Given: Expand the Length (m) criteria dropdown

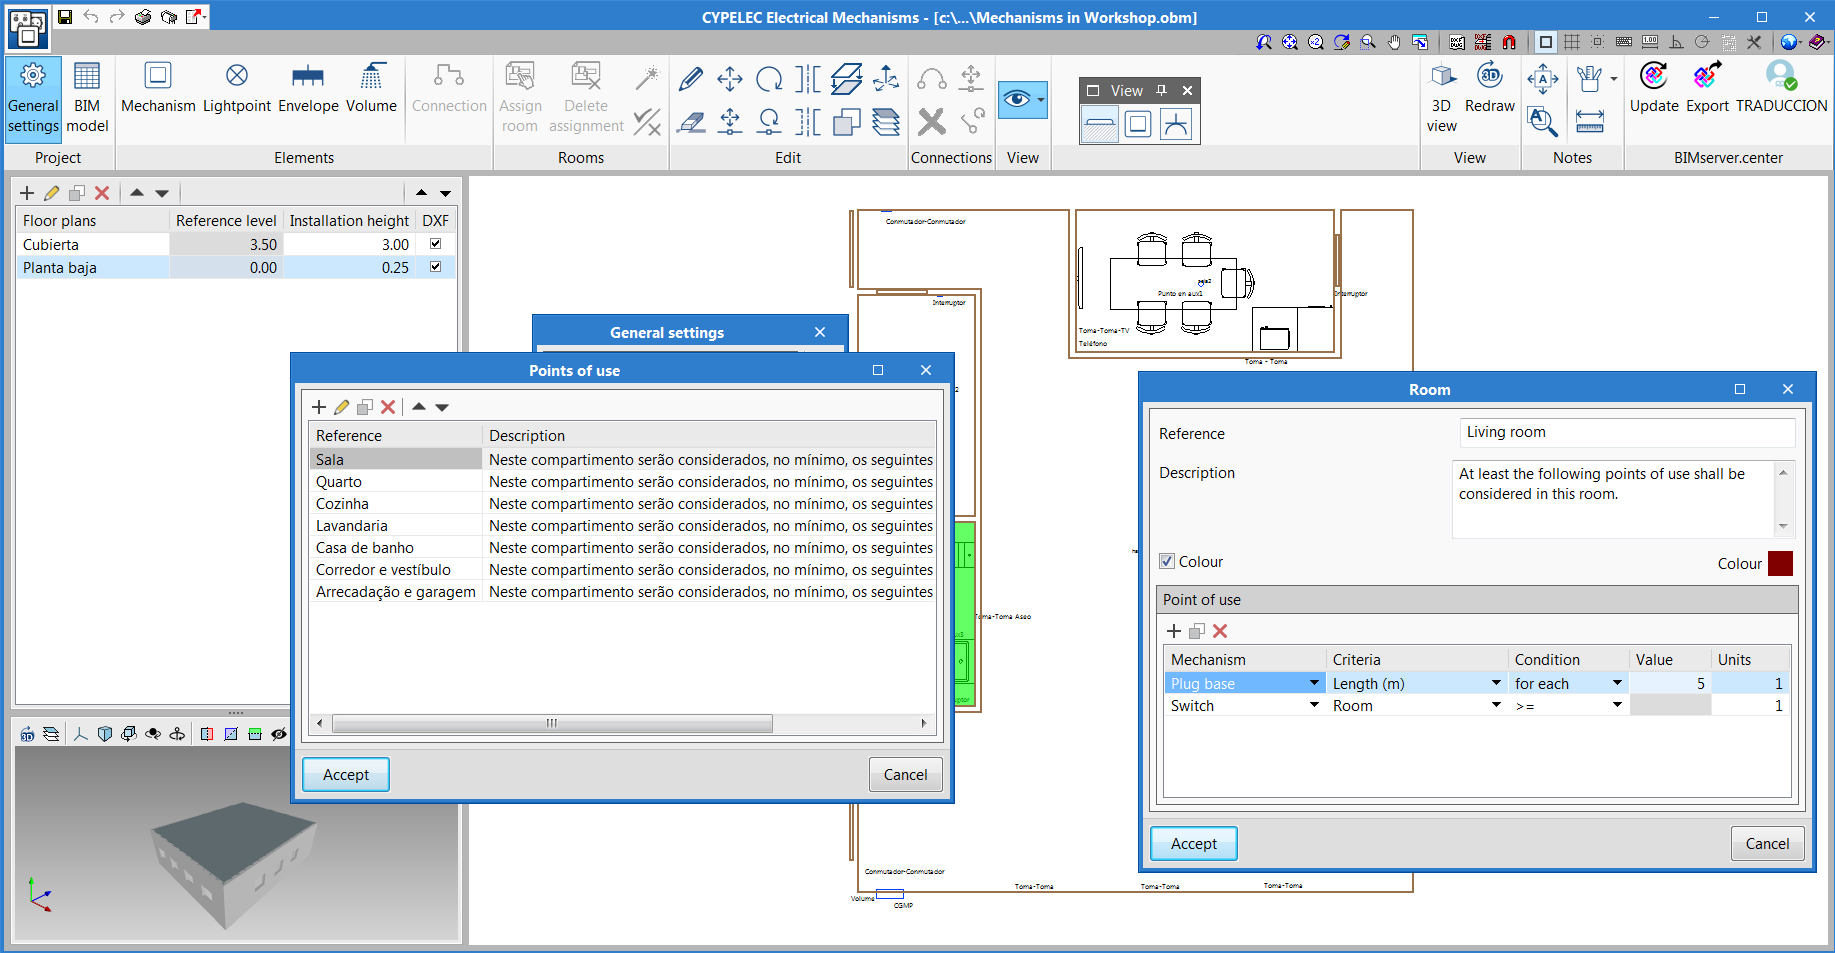Looking at the screenshot, I should click(x=1496, y=683).
